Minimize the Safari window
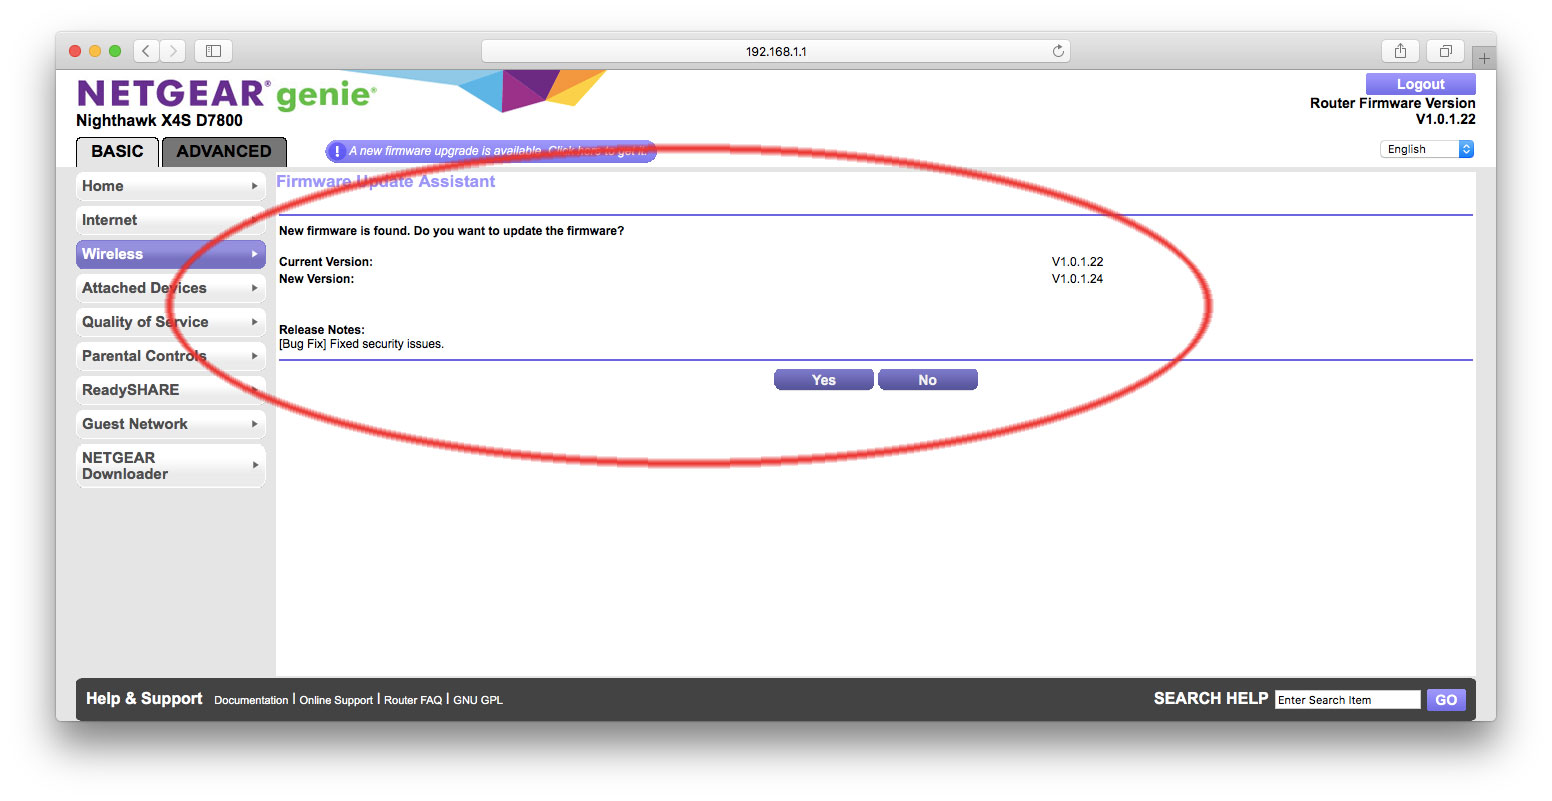The image size is (1552, 801). 95,51
